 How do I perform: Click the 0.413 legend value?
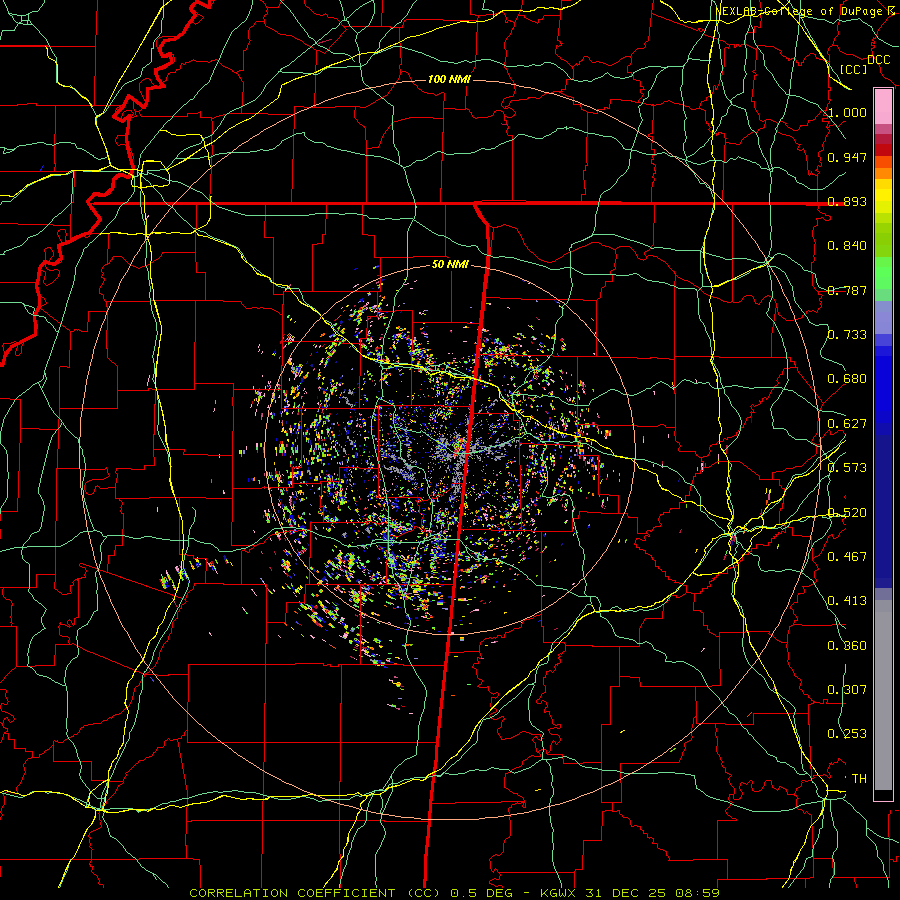847,601
